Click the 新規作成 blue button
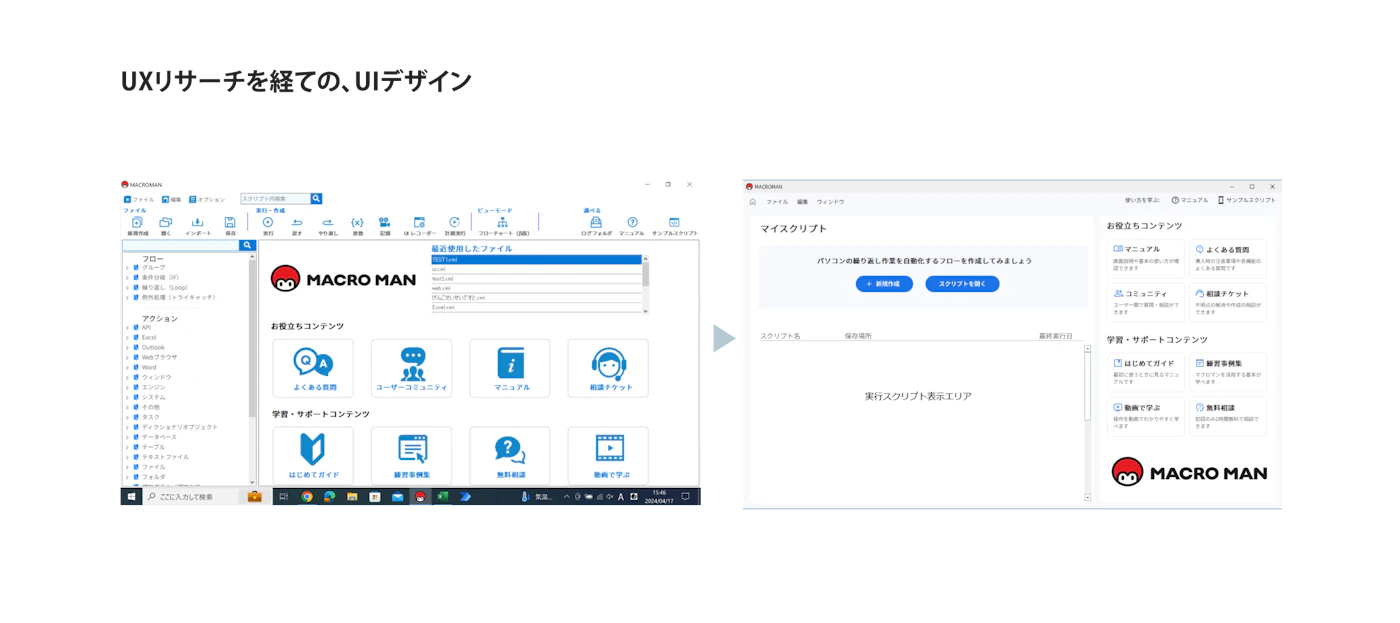This screenshot has width=1400, height=623. [884, 284]
